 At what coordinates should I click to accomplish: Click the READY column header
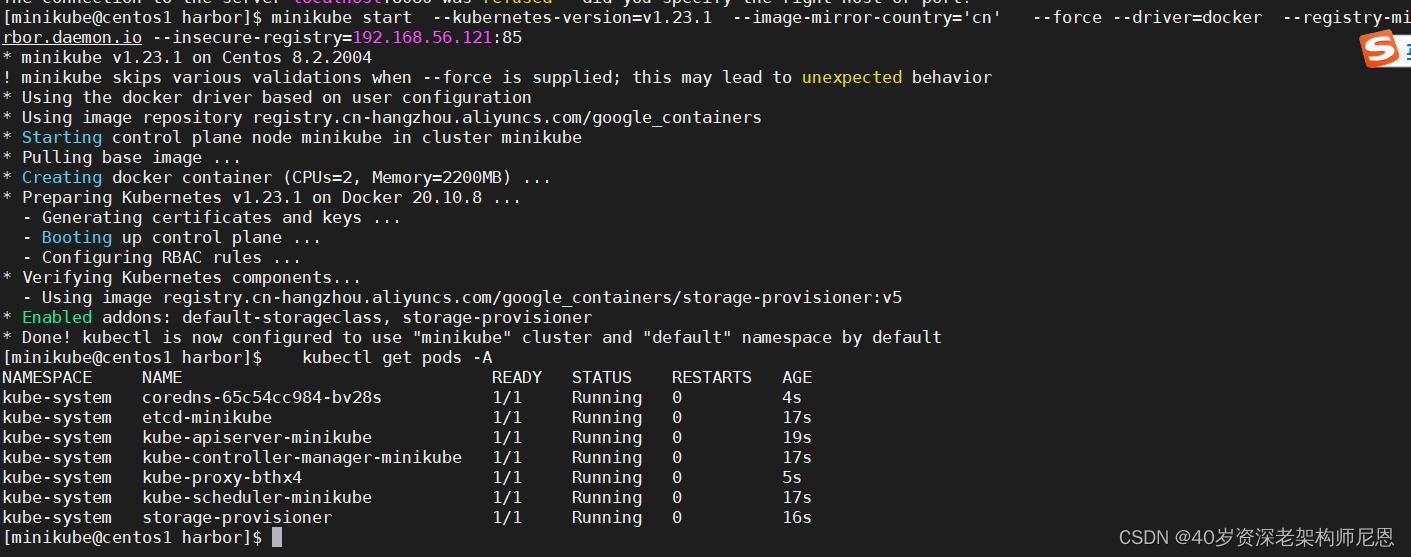(x=517, y=378)
